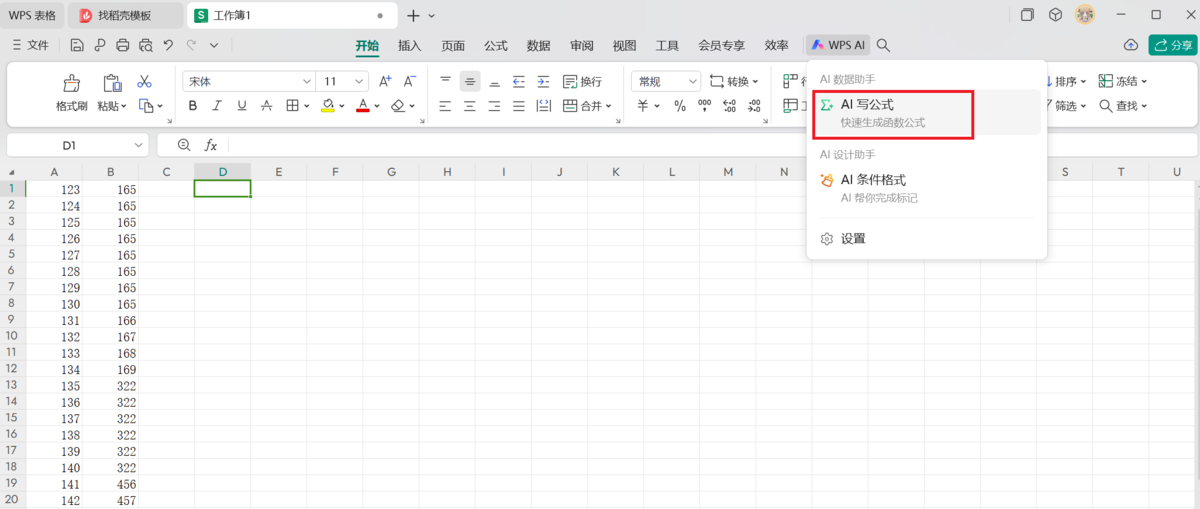Align text right in cell

pos(494,105)
